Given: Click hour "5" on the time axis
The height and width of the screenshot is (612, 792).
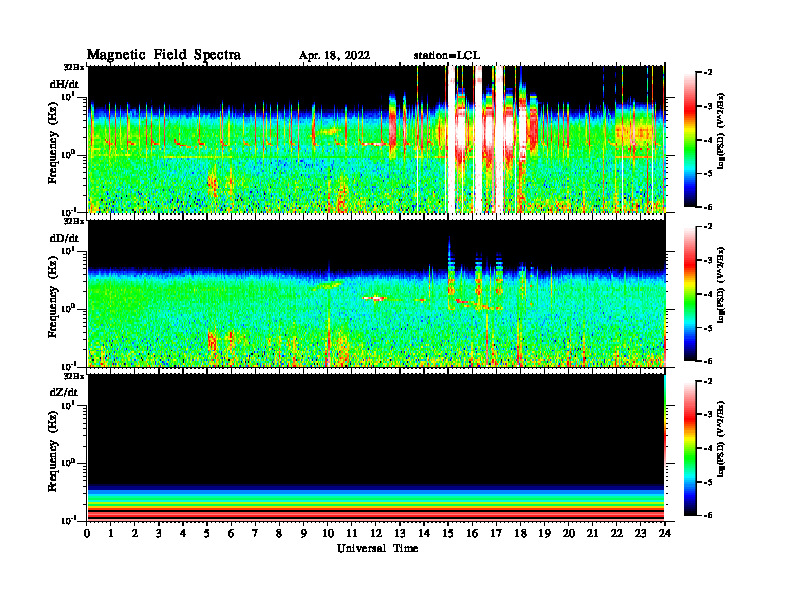Looking at the screenshot, I should click(x=207, y=533).
